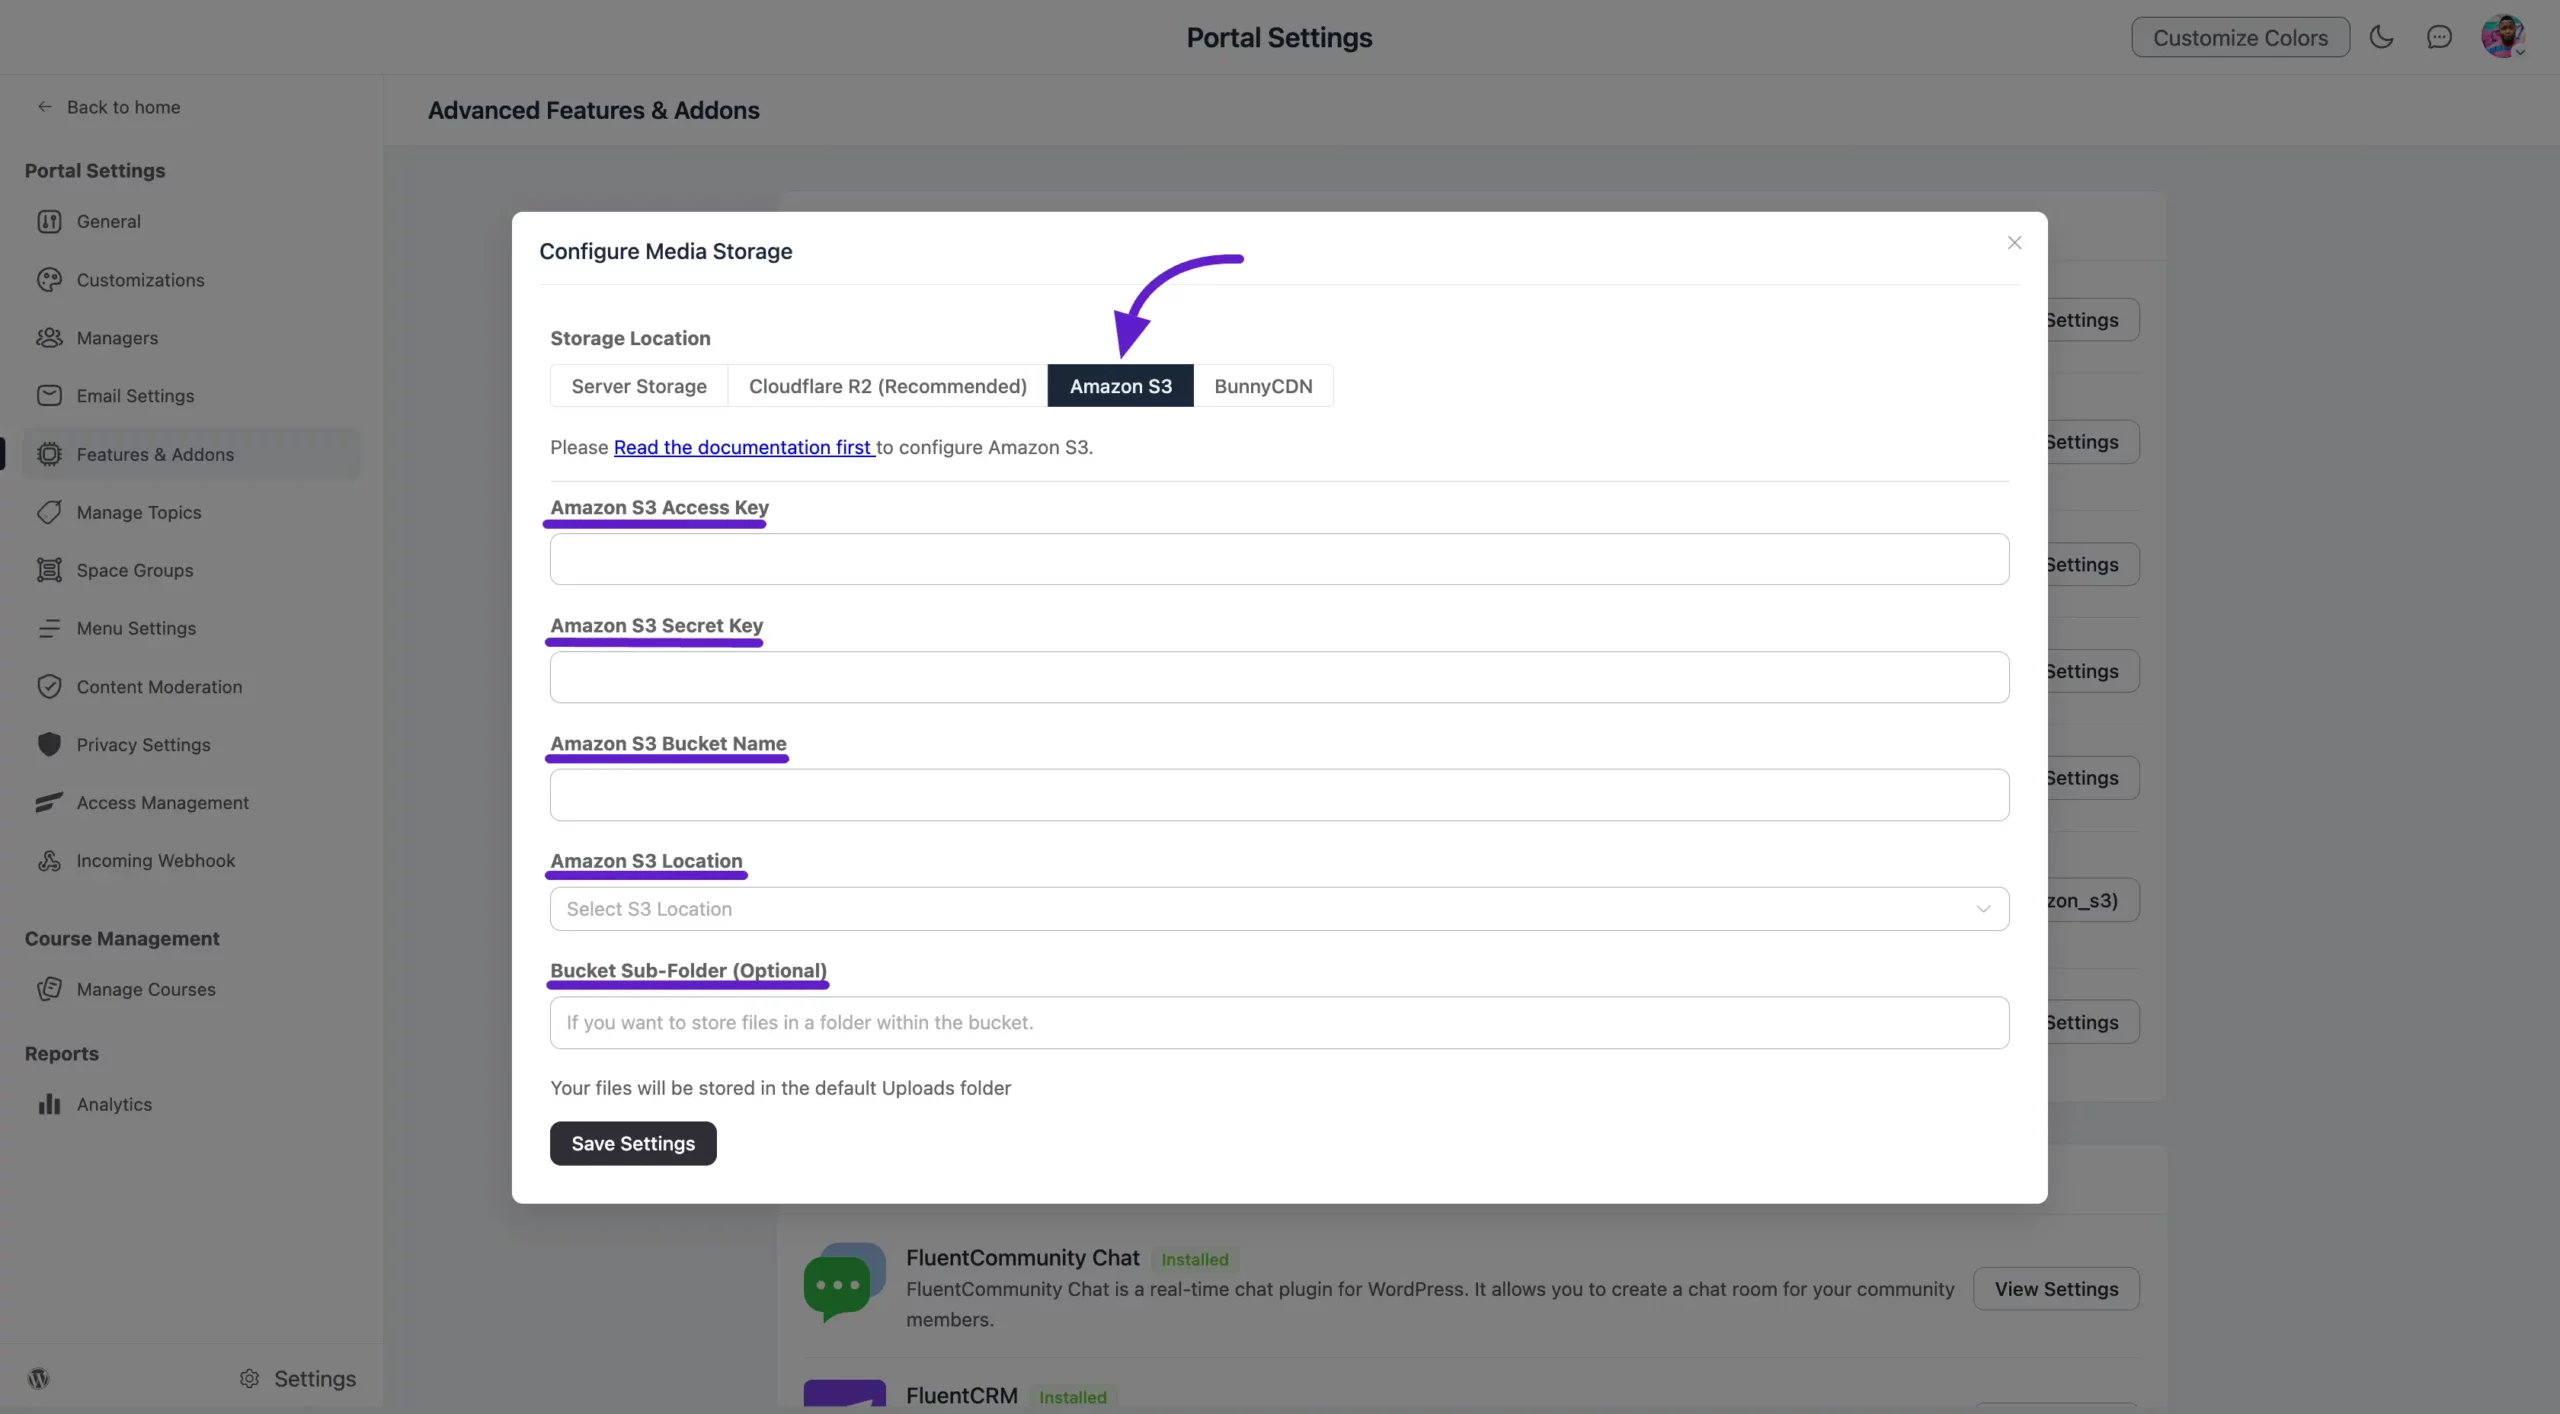Select the Server Storage tab
Viewport: 2560px width, 1414px height.
(639, 386)
